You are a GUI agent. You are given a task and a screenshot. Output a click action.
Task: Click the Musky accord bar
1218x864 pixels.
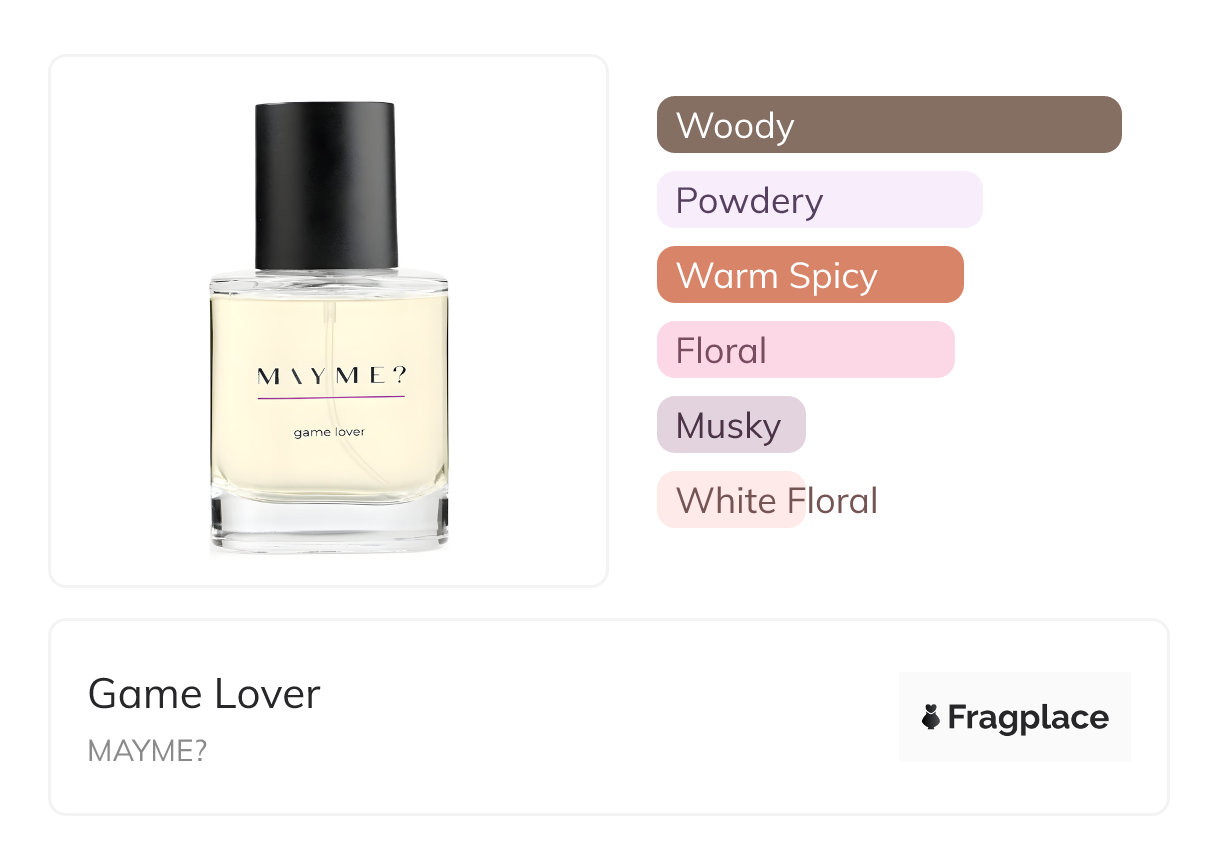(731, 425)
